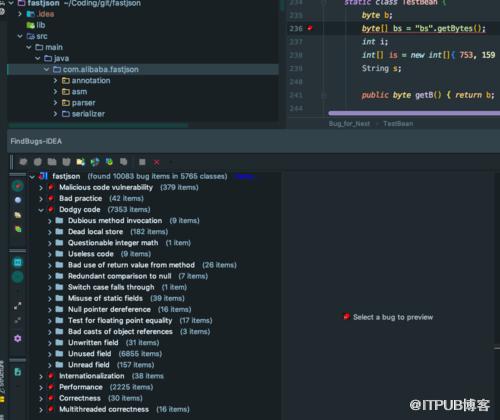
Task: Select Internationalization category row
Action: point(111,376)
